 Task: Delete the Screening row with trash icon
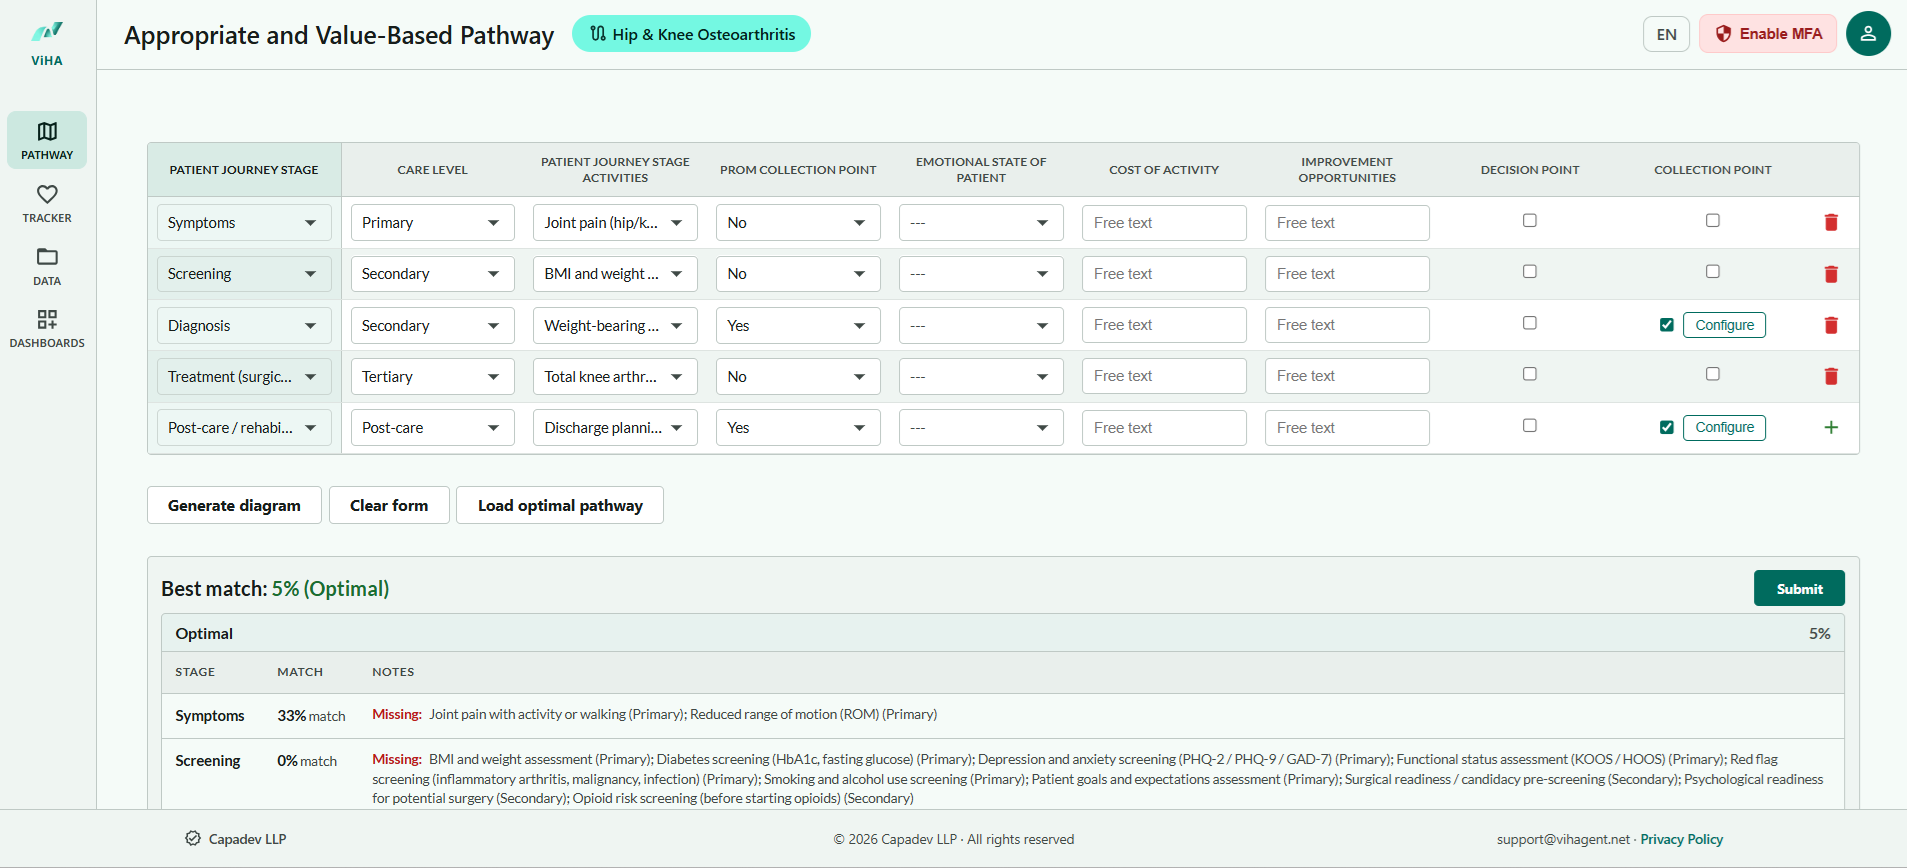click(1831, 274)
